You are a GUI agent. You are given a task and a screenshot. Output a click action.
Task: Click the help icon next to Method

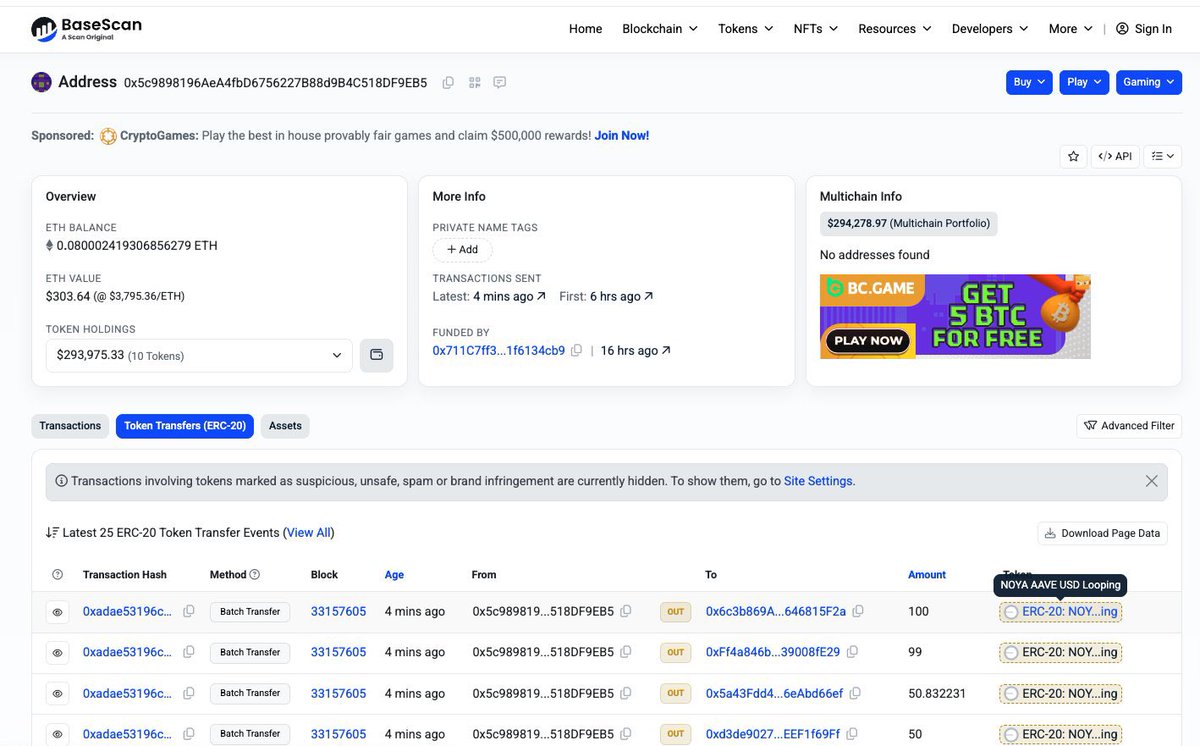[255, 575]
